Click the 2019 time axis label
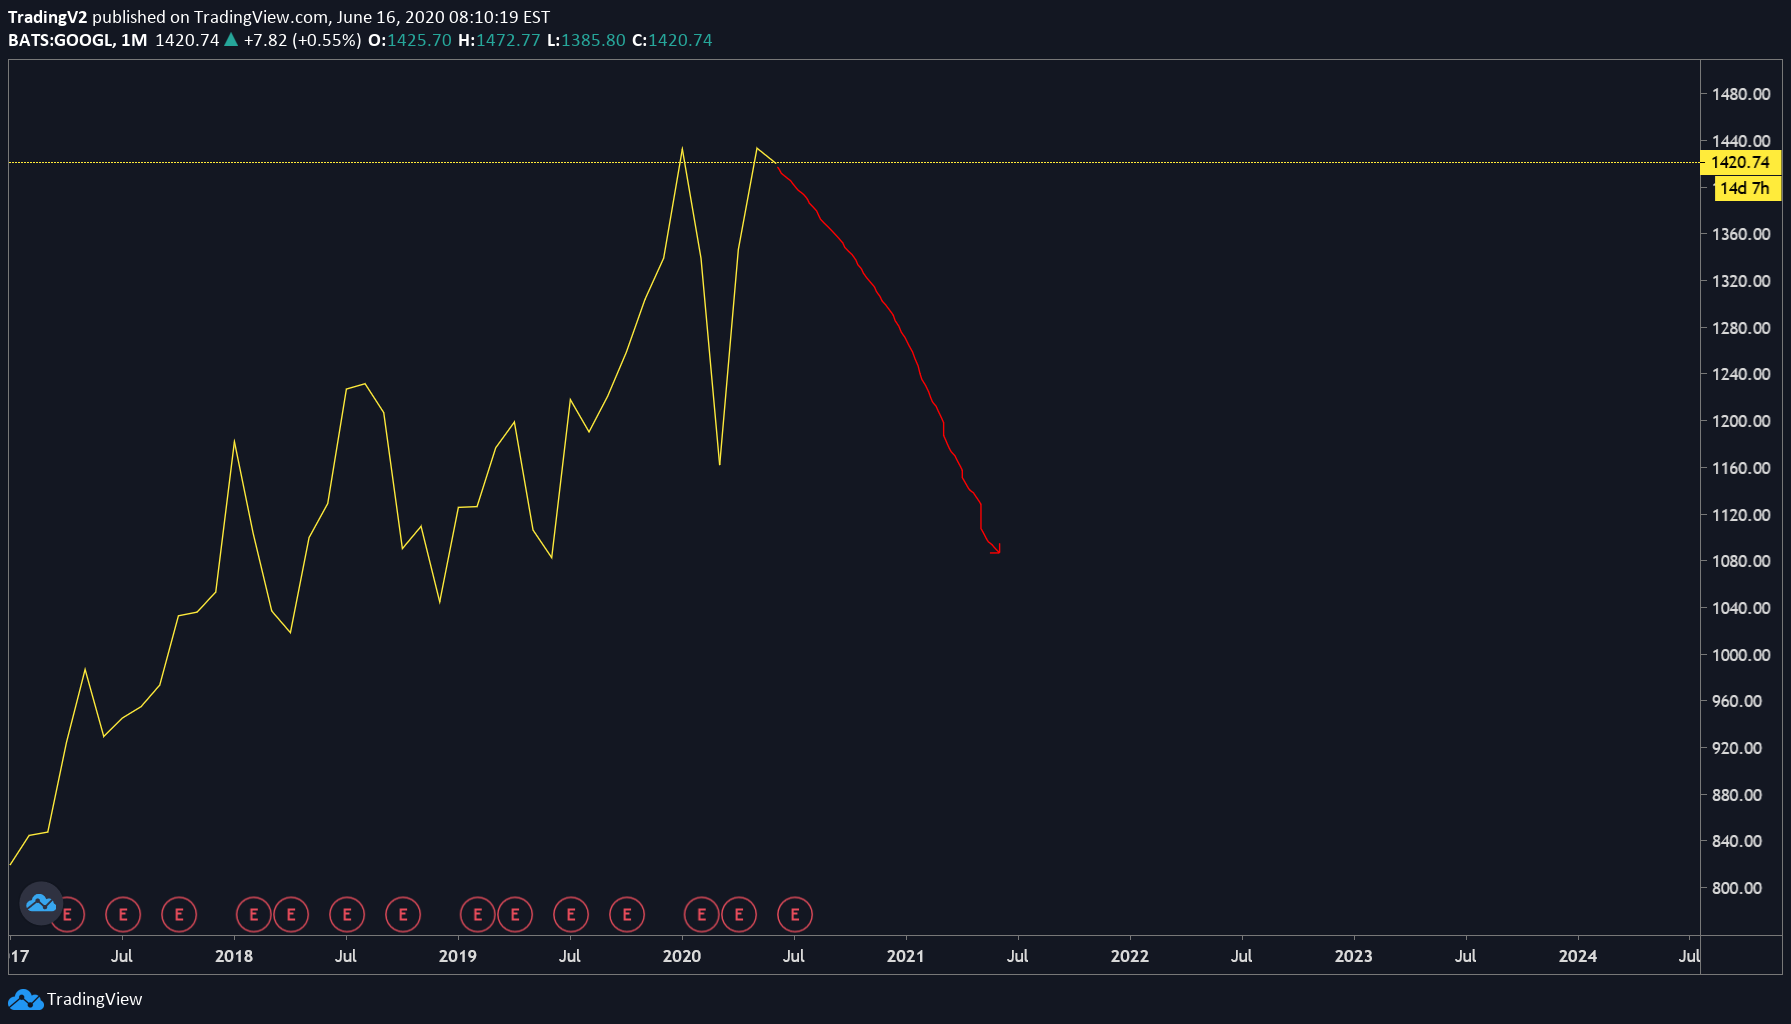 [x=458, y=956]
